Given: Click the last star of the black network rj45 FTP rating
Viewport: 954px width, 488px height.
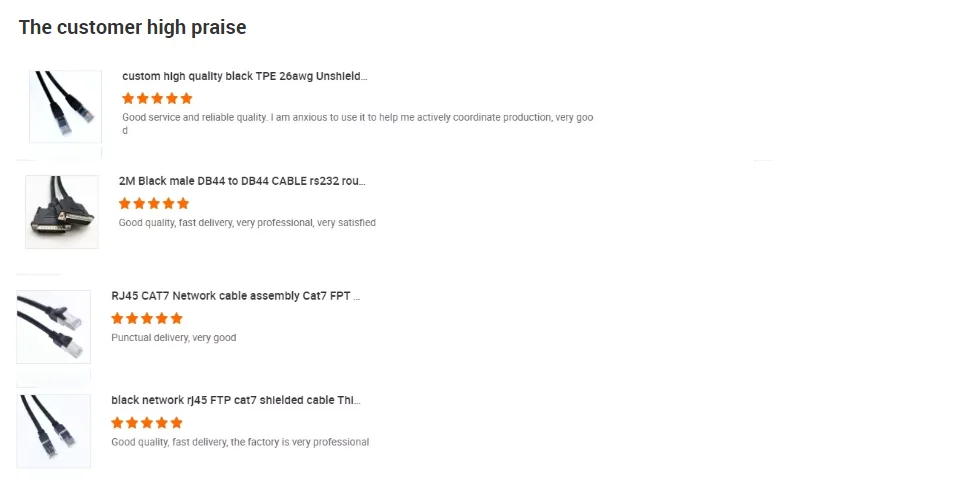Looking at the screenshot, I should (177, 423).
